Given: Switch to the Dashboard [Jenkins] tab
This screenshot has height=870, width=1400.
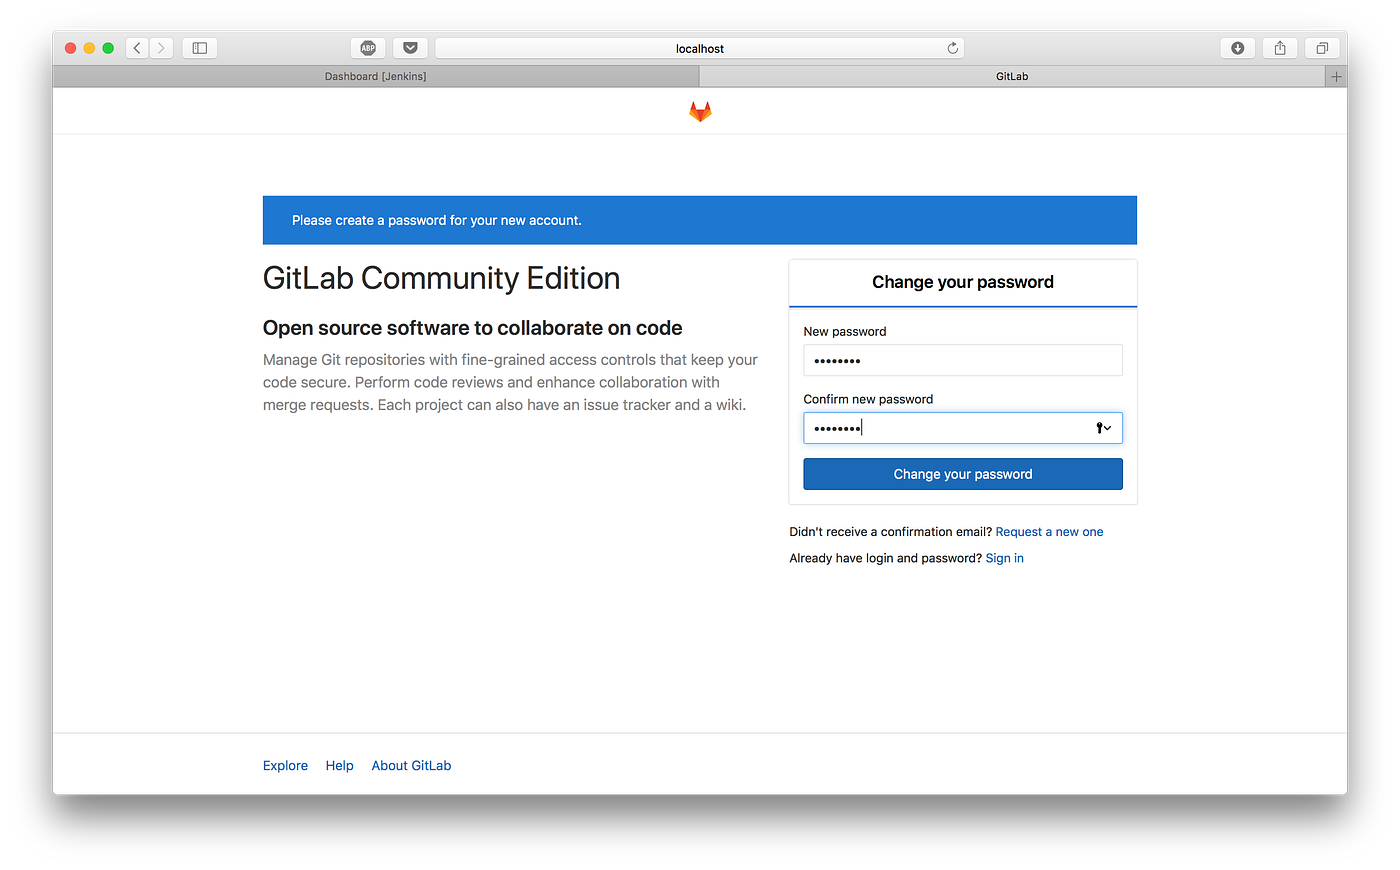Looking at the screenshot, I should (375, 75).
